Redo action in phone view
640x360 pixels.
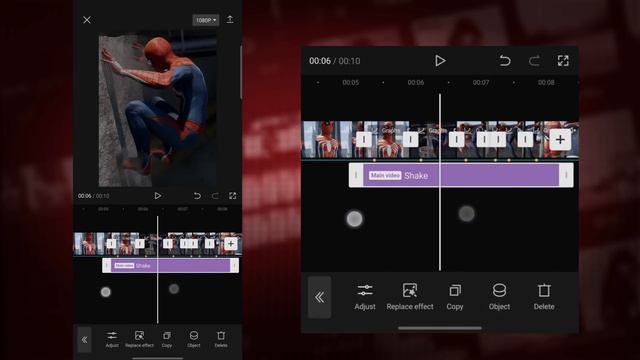click(x=215, y=196)
